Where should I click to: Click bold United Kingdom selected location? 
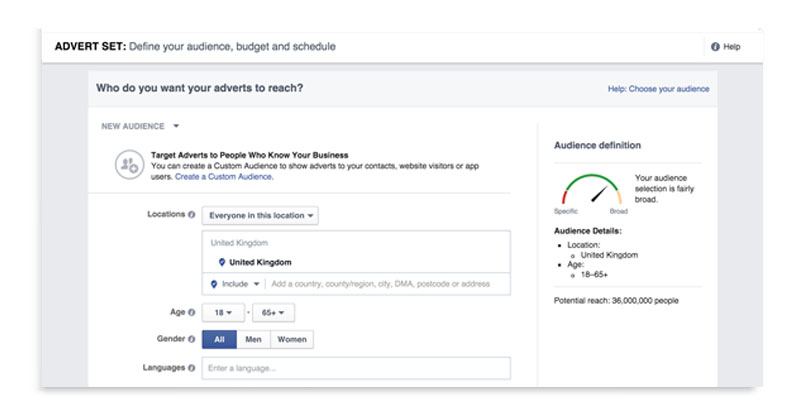pos(260,262)
